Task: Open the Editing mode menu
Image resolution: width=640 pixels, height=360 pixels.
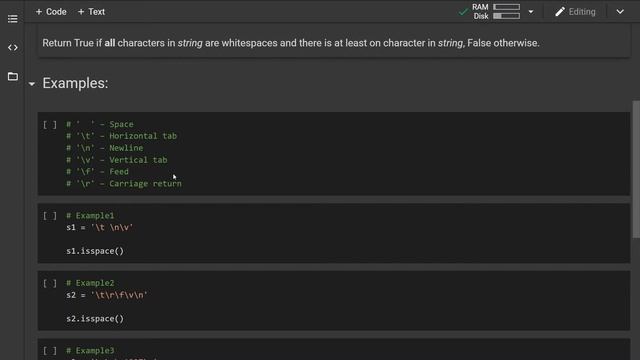Action: coord(576,12)
